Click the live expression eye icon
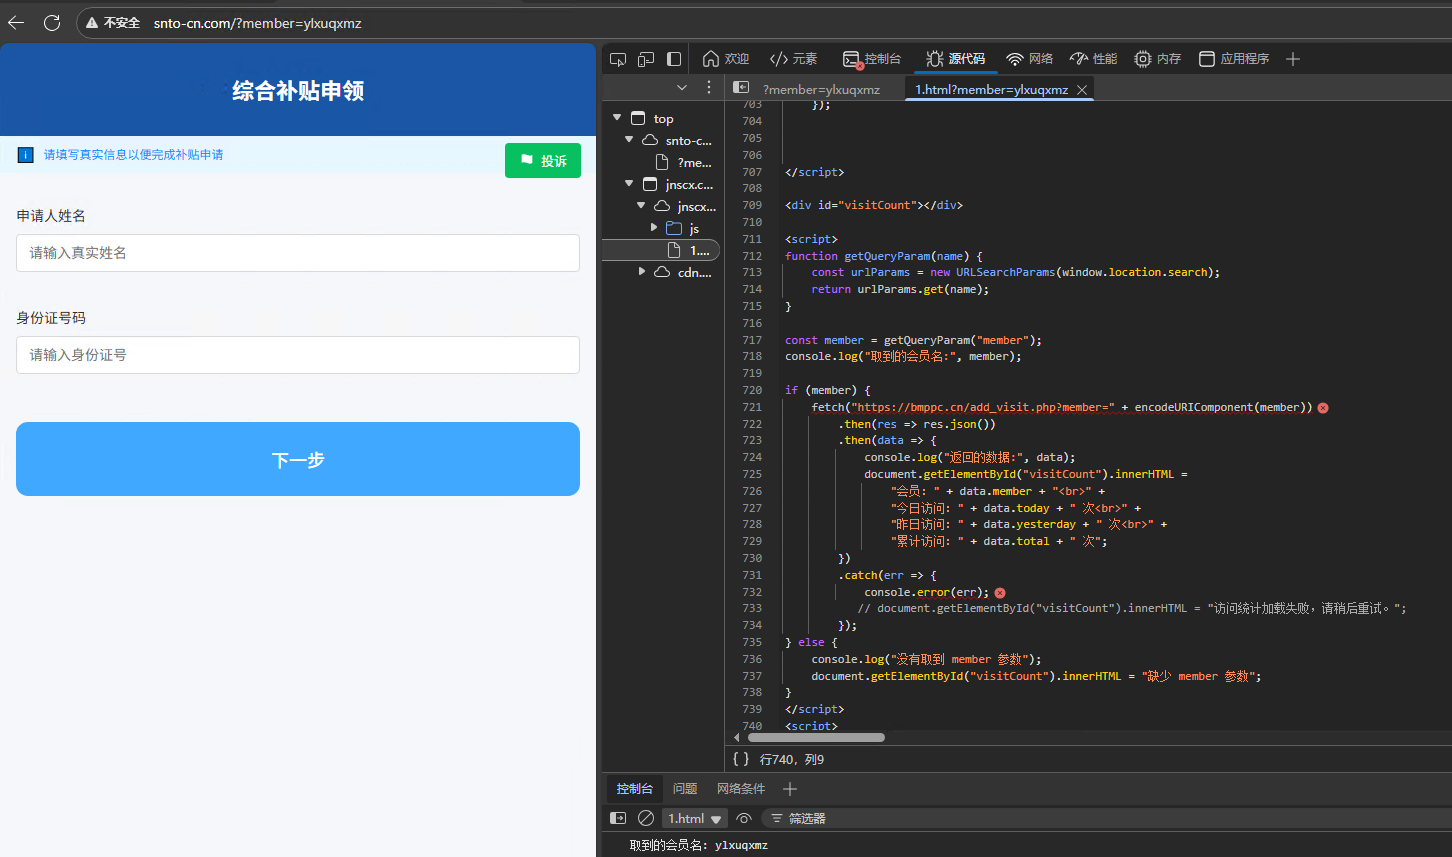Viewport: 1452px width, 857px height. pos(743,818)
